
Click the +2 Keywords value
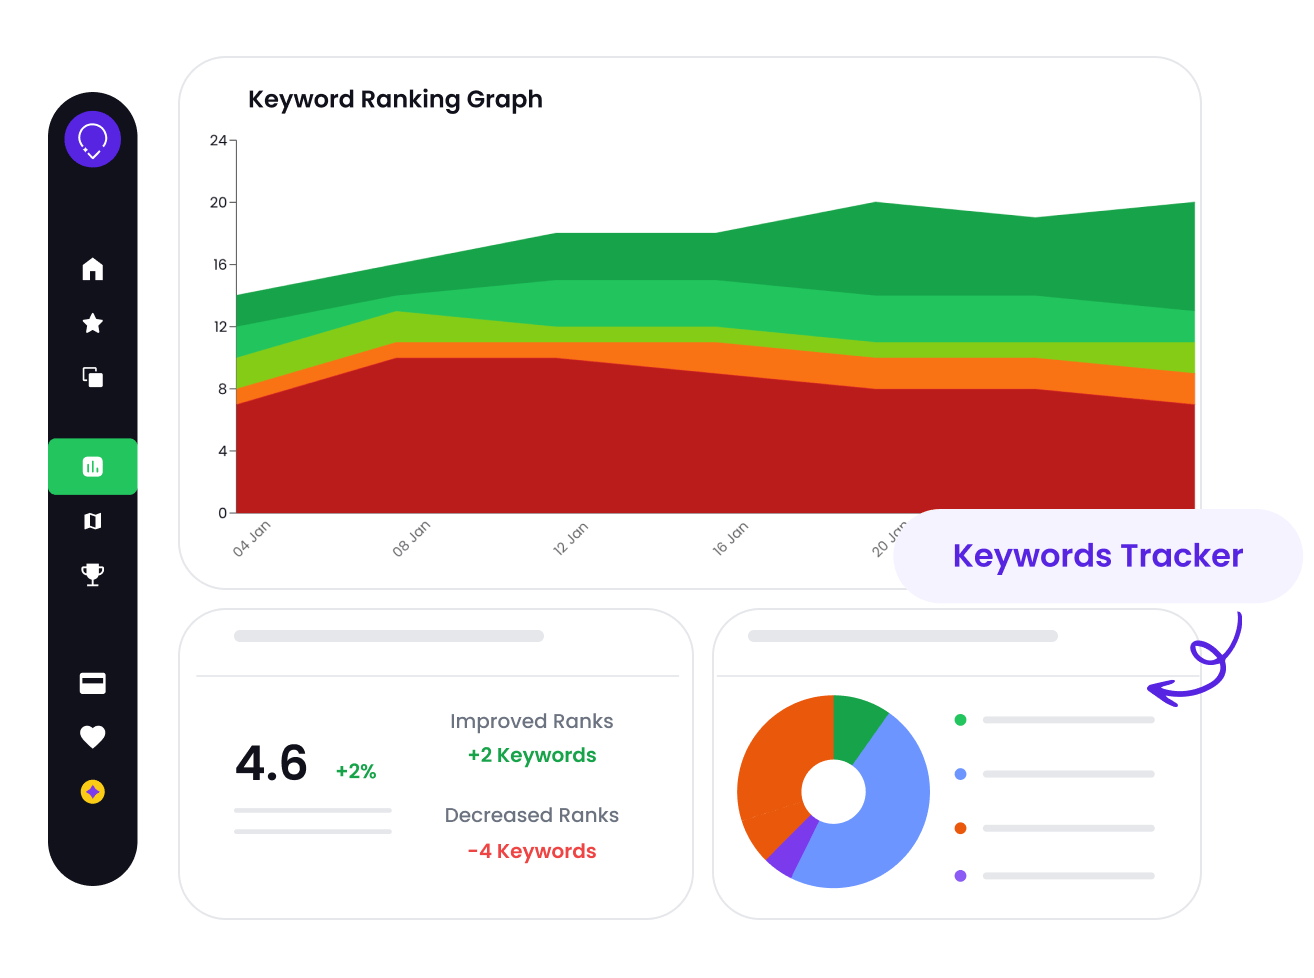tap(532, 755)
